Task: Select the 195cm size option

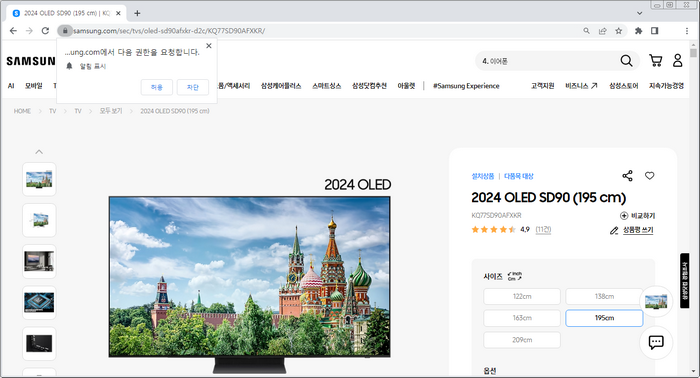Action: [x=604, y=318]
